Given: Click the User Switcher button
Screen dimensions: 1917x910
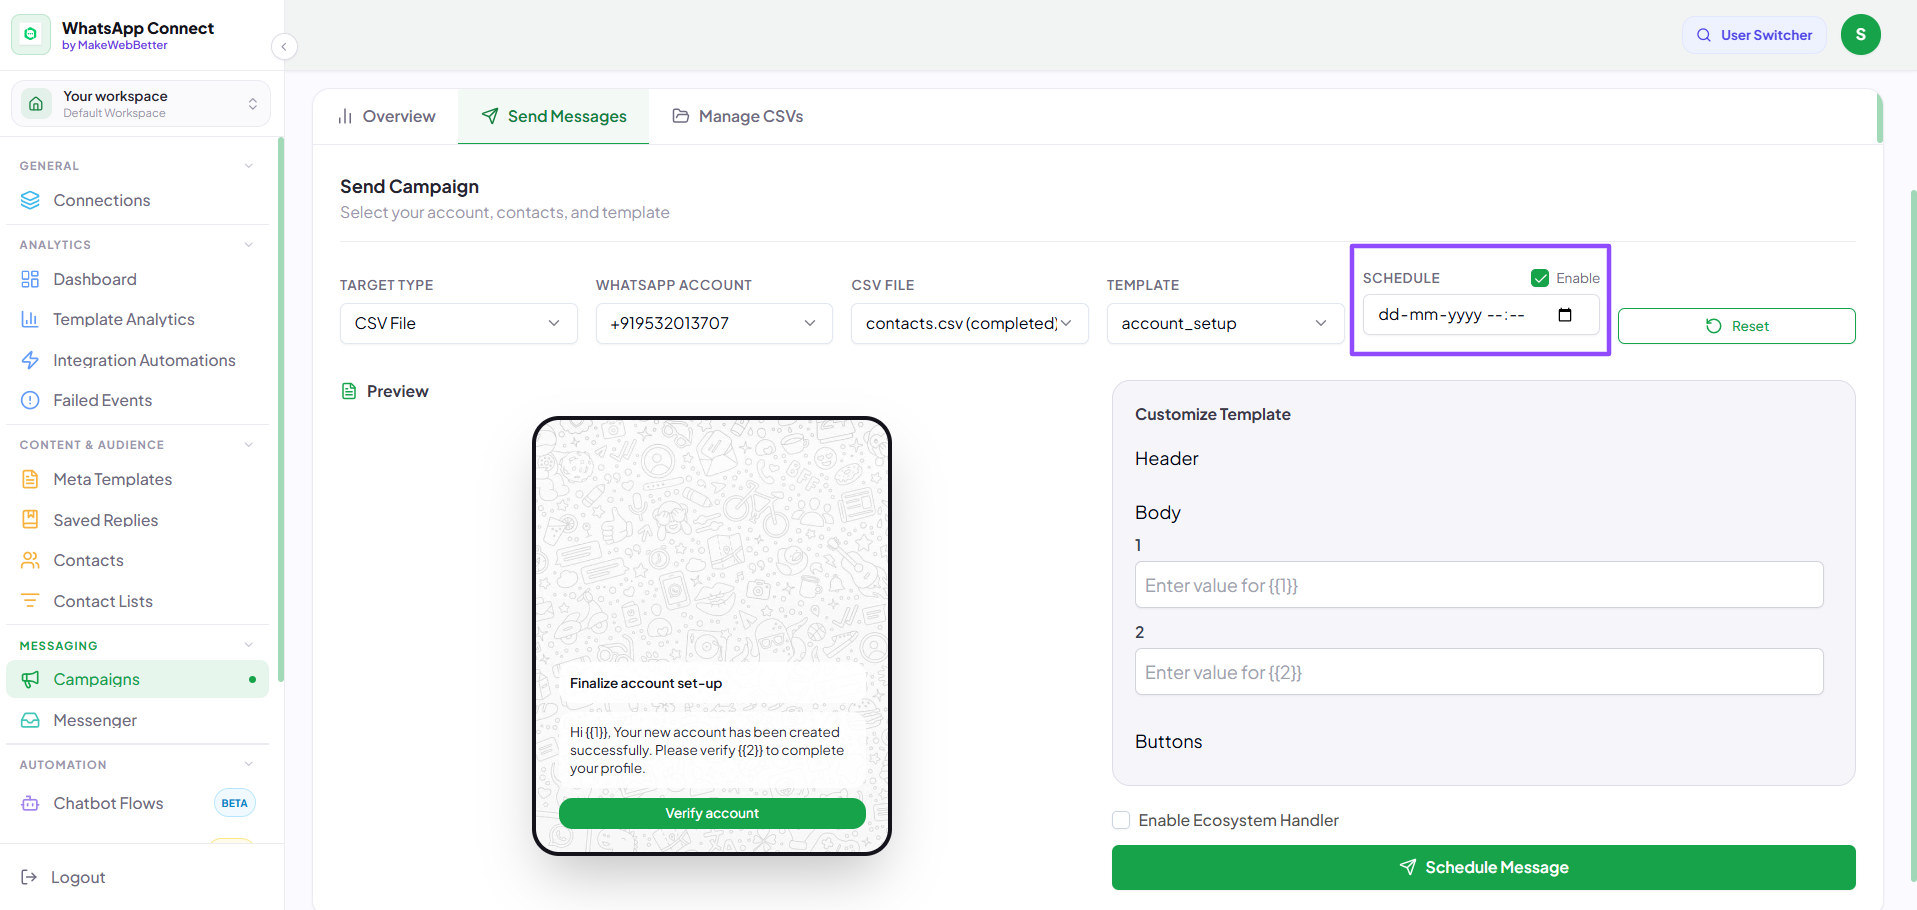Looking at the screenshot, I should tap(1754, 35).
